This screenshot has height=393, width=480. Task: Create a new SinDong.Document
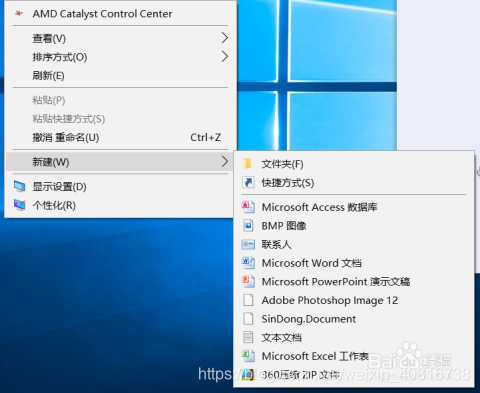pos(354,319)
